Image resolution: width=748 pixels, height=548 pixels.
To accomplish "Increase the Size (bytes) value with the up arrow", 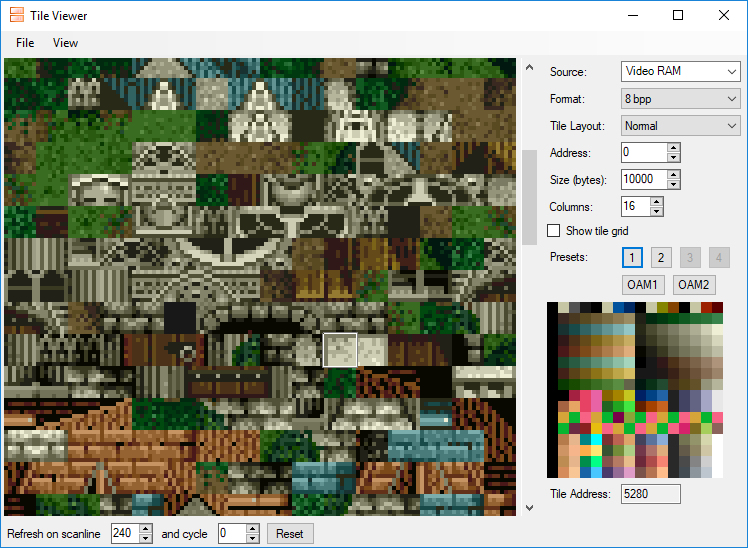I will pos(673,175).
